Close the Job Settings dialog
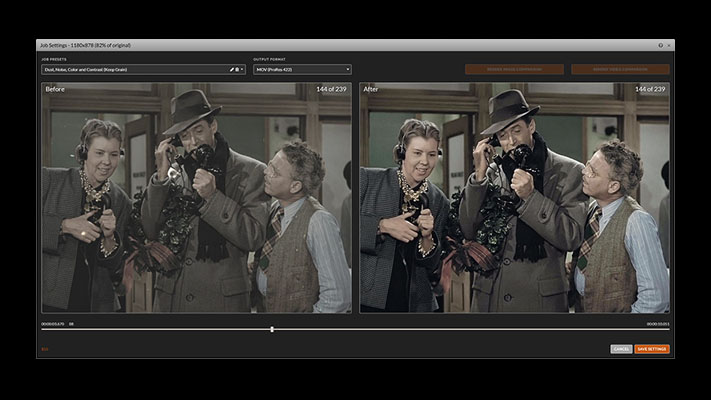711x400 pixels. 669,45
